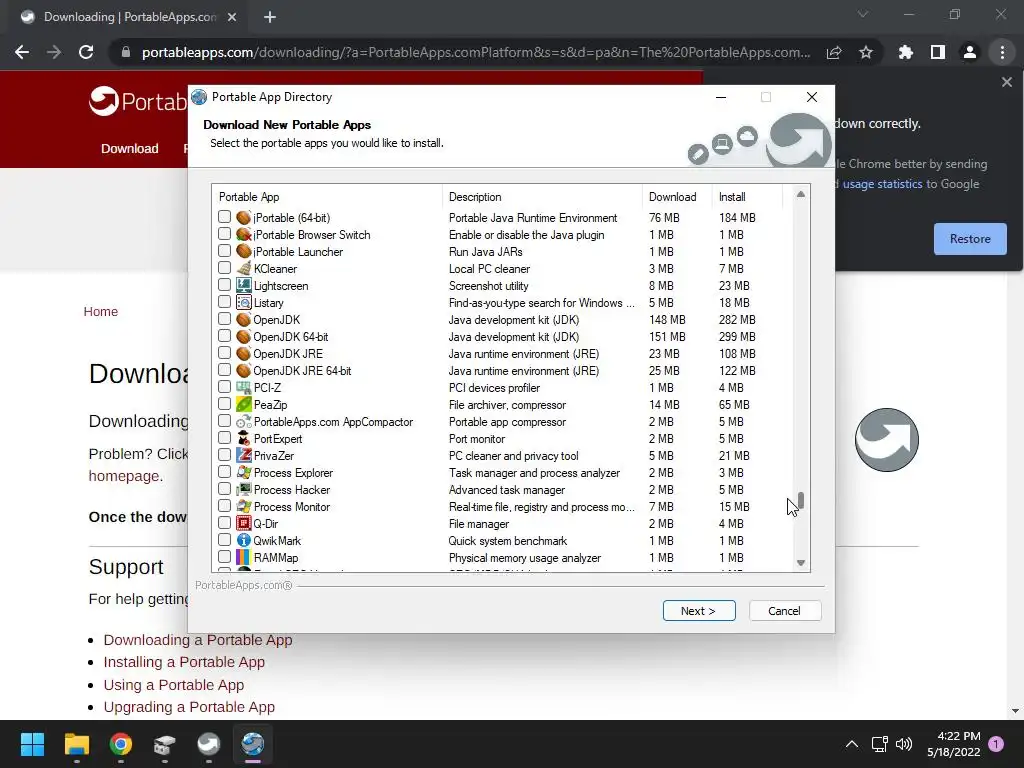Open Windows Start menu
The width and height of the screenshot is (1024, 768).
[32, 744]
